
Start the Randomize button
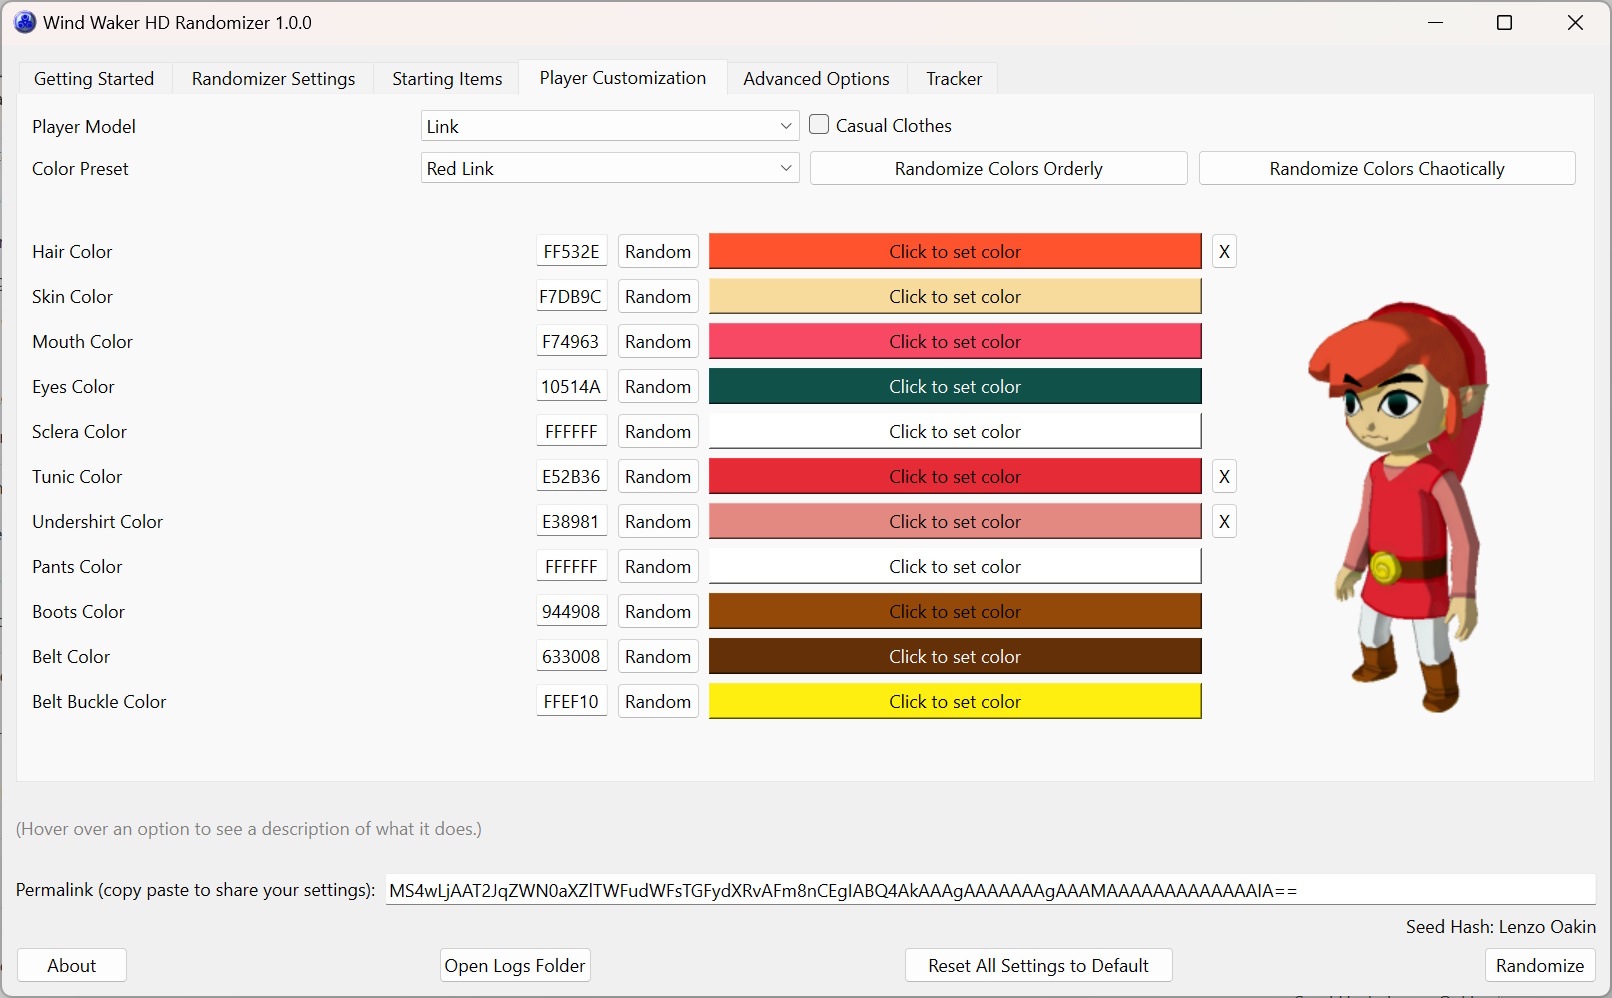coord(1540,965)
